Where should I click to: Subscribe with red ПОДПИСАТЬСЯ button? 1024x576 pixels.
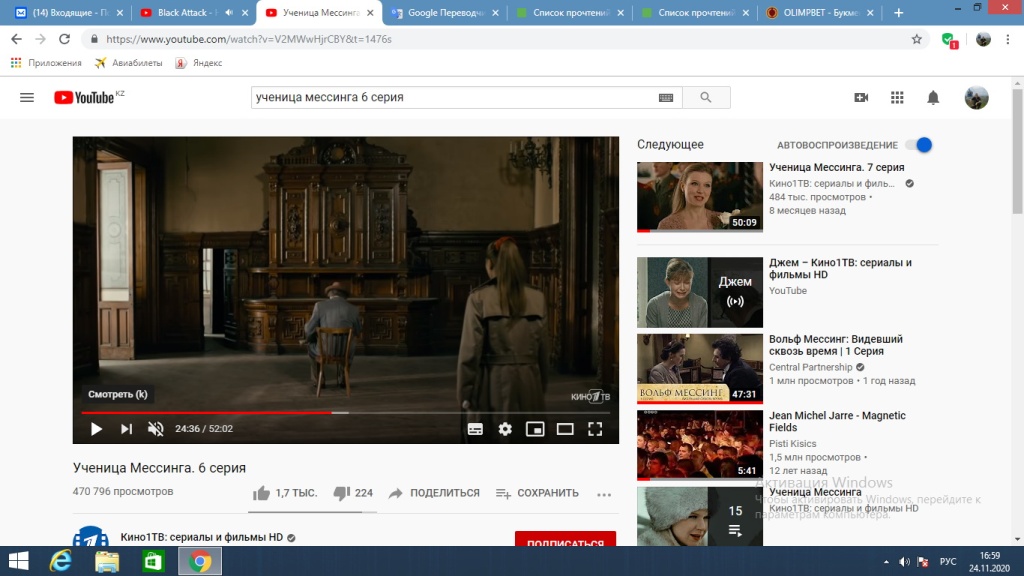pyautogui.click(x=566, y=539)
